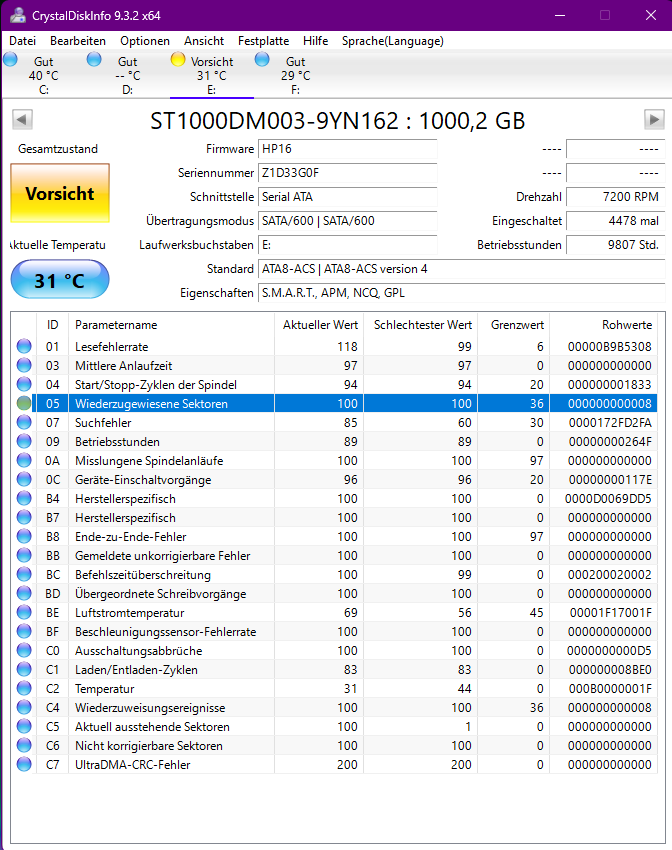This screenshot has height=850, width=672.
Task: Click the yellow status icon for Wiederzugewiesene Sektoren
Action: coord(24,403)
